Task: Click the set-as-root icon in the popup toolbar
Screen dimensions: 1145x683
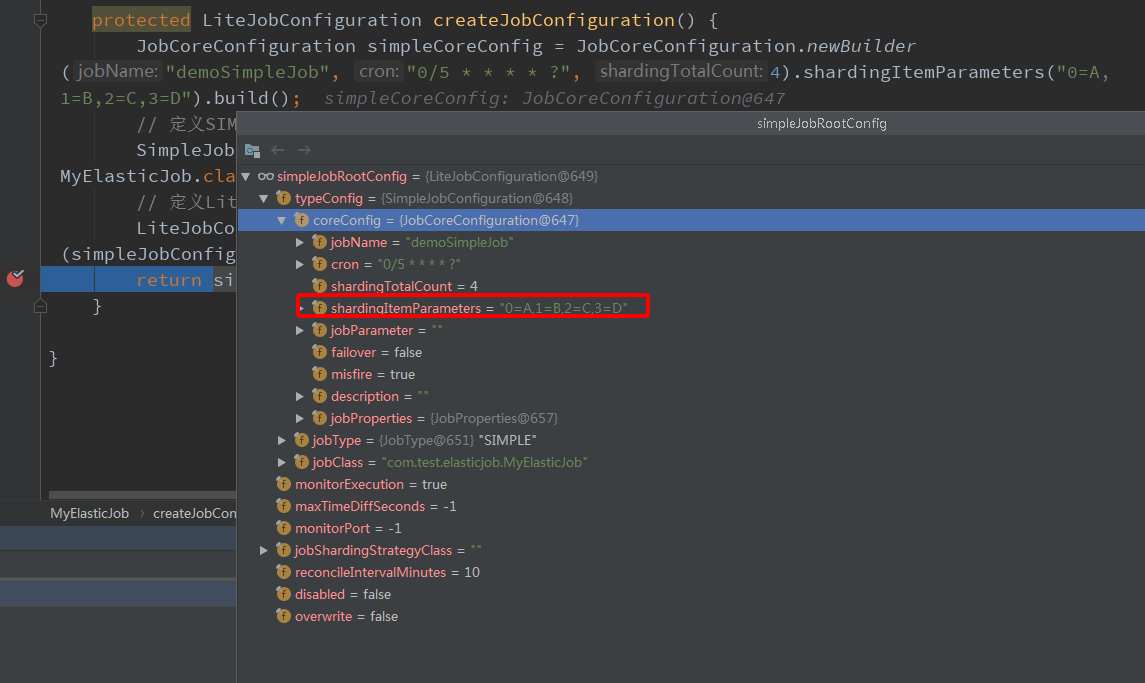Action: [x=253, y=150]
